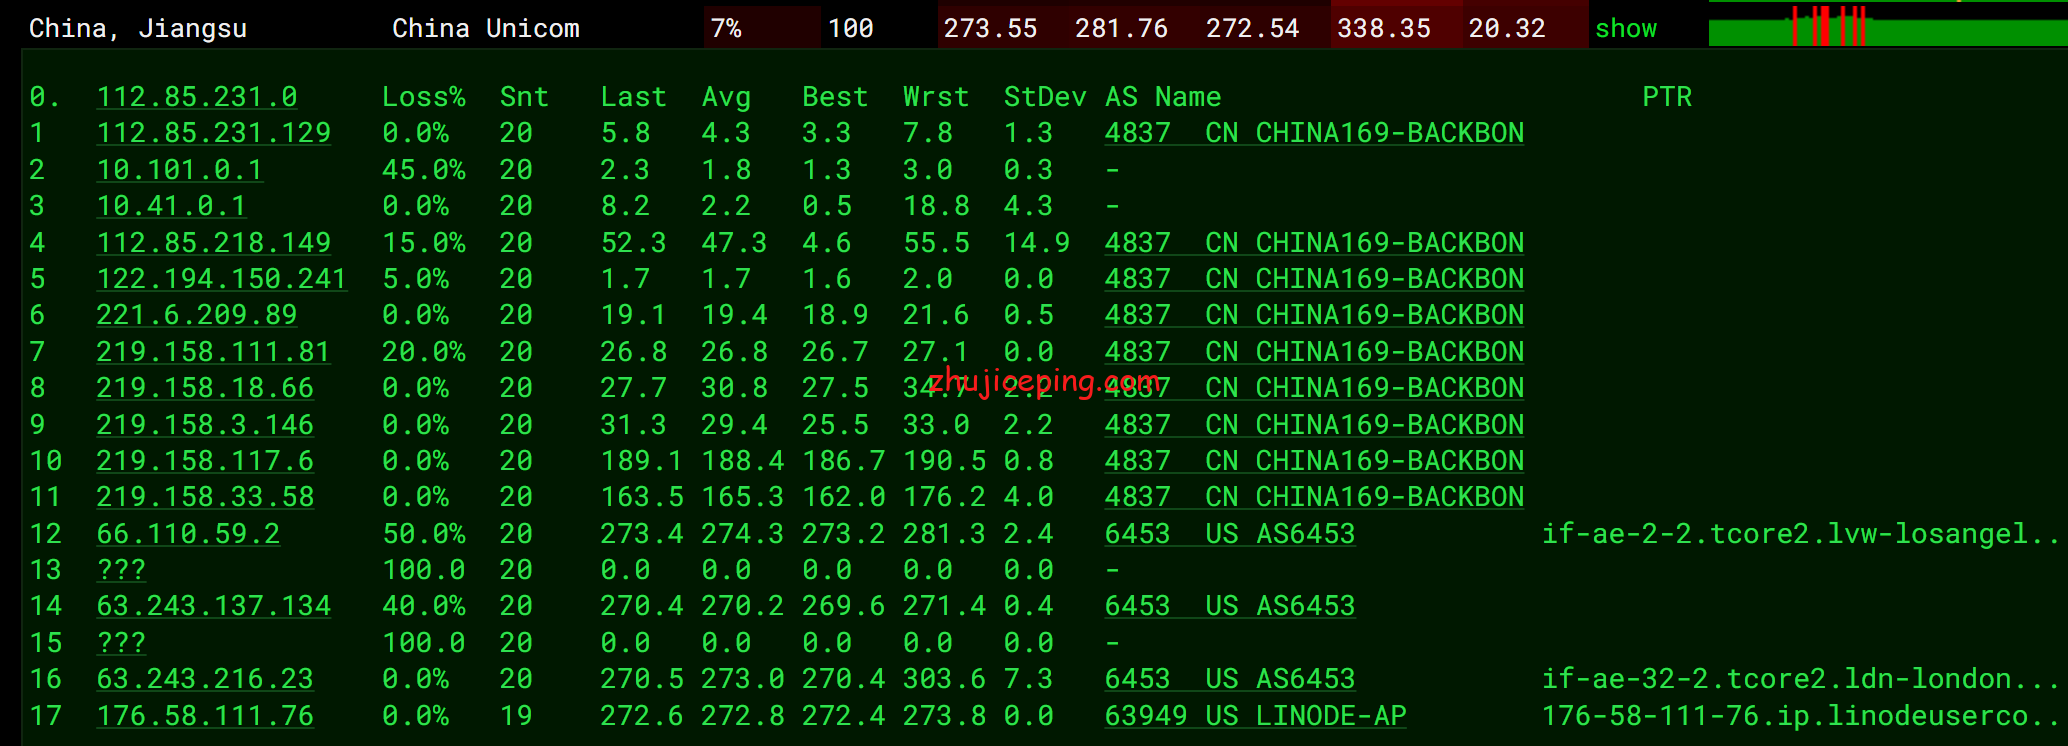Click the 'AS Name' column header

tap(1163, 97)
